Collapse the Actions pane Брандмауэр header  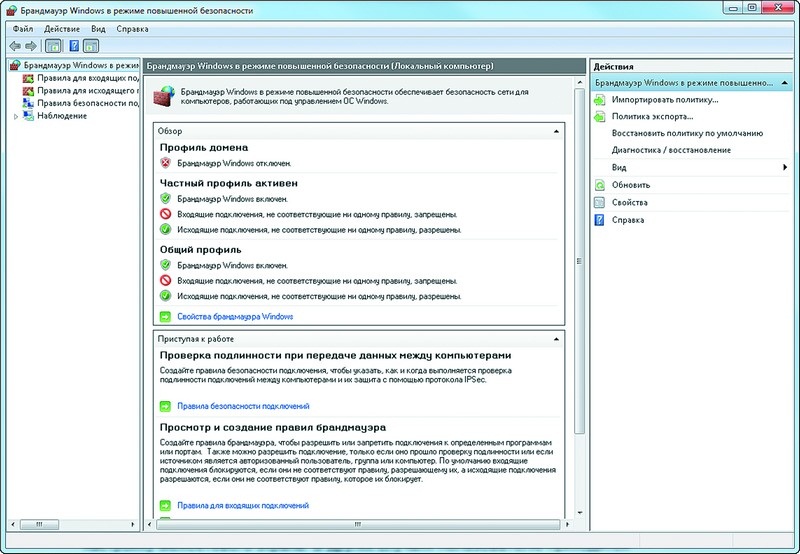785,83
